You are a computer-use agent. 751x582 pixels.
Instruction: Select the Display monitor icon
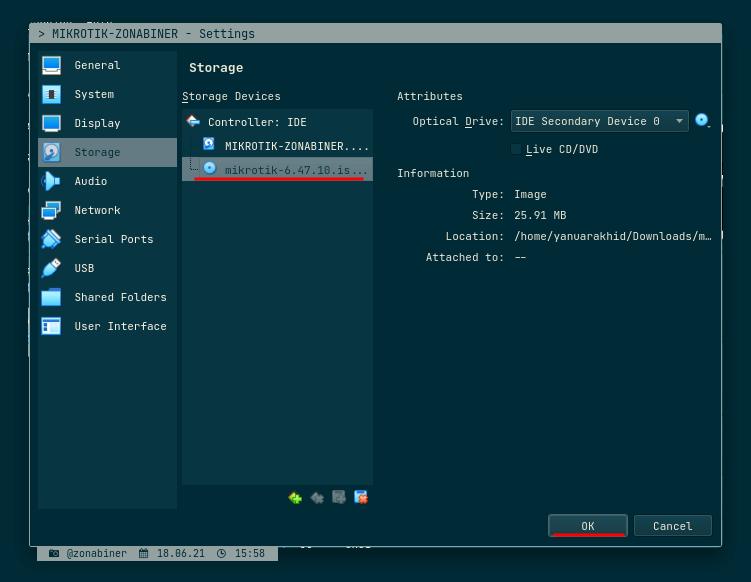point(51,123)
